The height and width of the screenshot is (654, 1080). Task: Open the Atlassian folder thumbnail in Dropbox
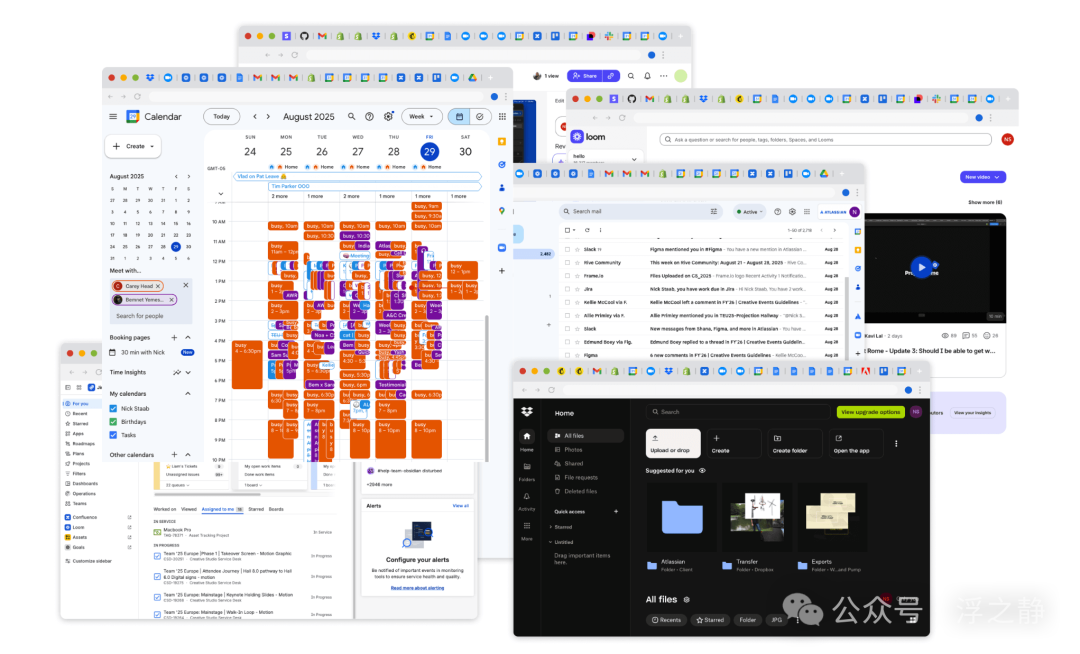[681, 517]
